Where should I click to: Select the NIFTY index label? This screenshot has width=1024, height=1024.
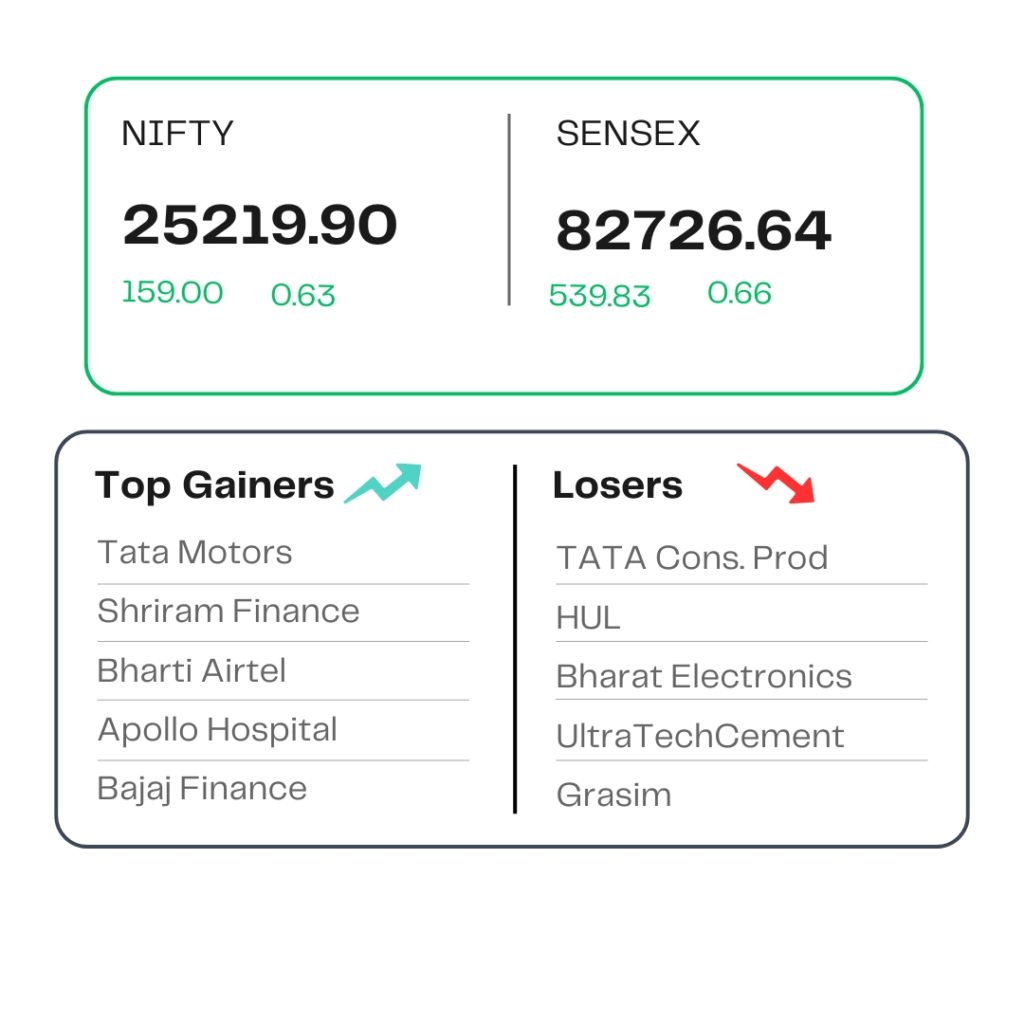pyautogui.click(x=178, y=133)
